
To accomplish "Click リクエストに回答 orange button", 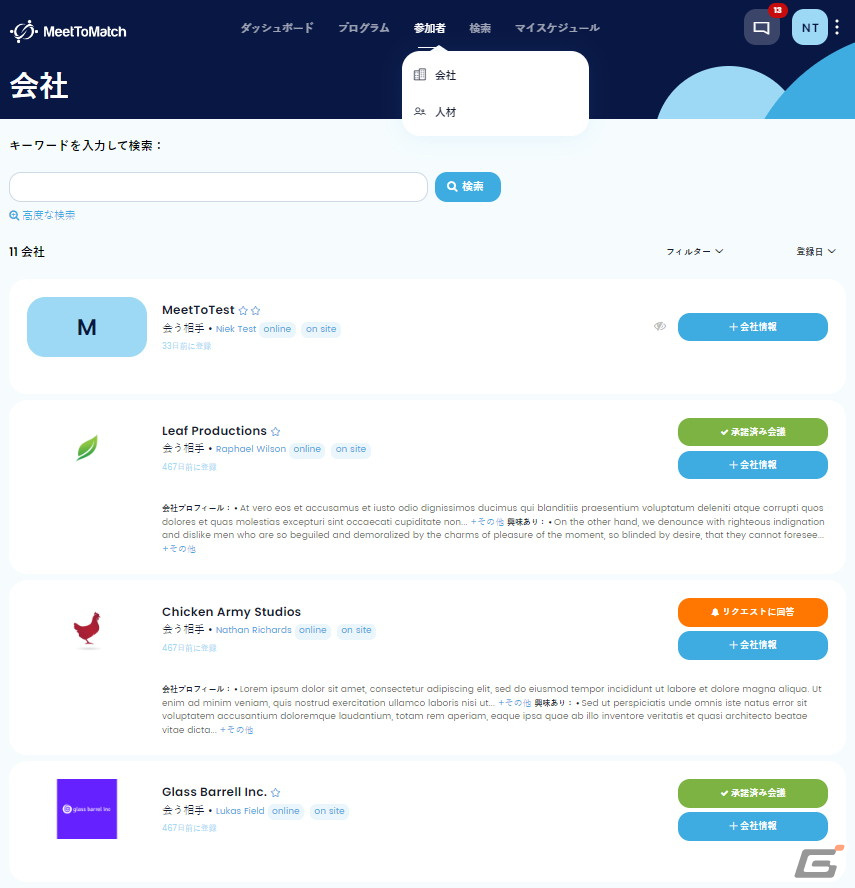I will coord(753,612).
